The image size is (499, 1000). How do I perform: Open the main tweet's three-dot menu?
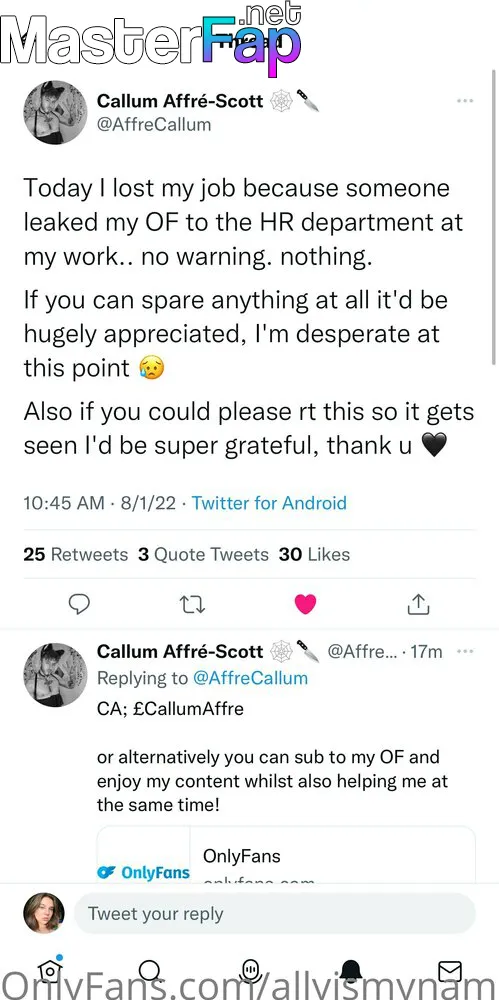click(x=465, y=101)
